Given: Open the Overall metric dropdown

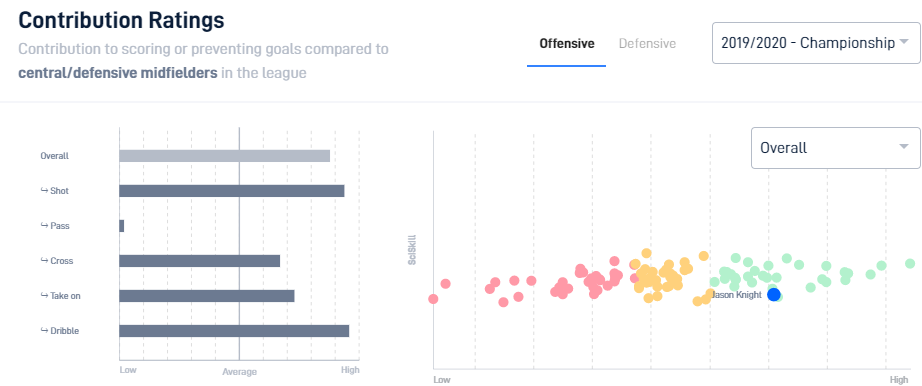Looking at the screenshot, I should [836, 148].
